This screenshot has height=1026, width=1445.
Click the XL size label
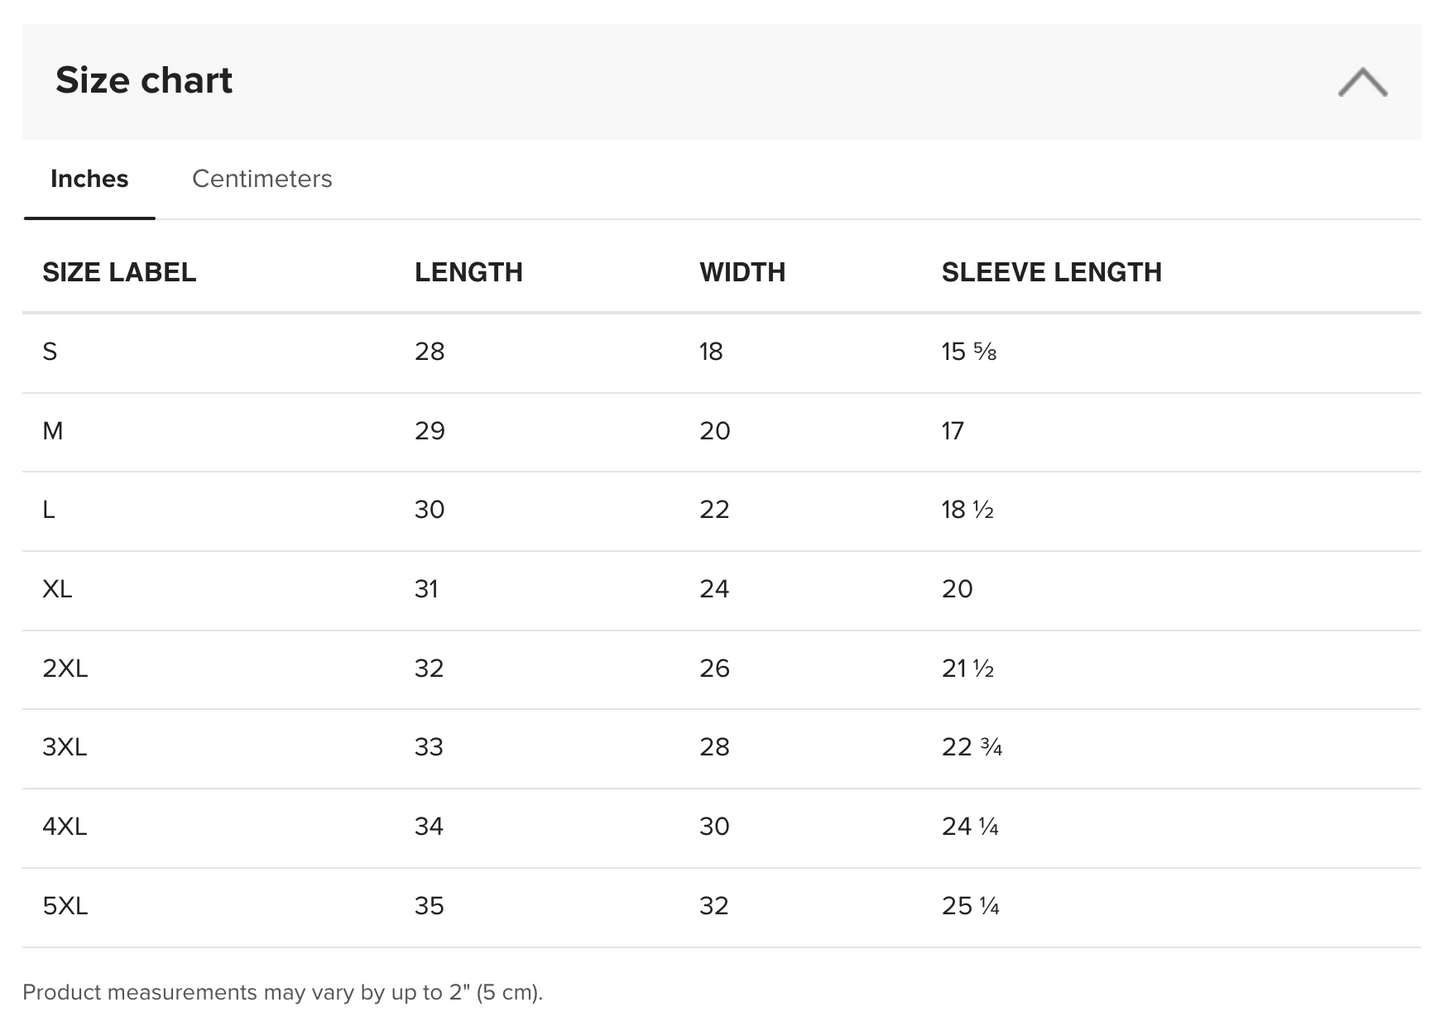coord(57,589)
